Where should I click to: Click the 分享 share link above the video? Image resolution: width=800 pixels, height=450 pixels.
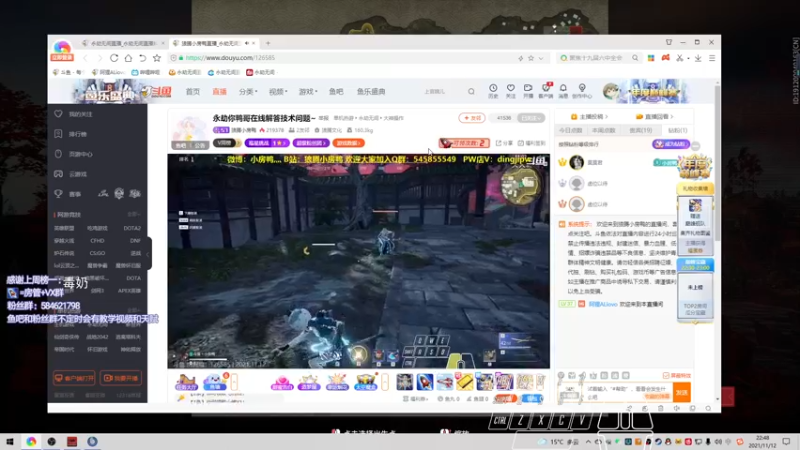(504, 143)
